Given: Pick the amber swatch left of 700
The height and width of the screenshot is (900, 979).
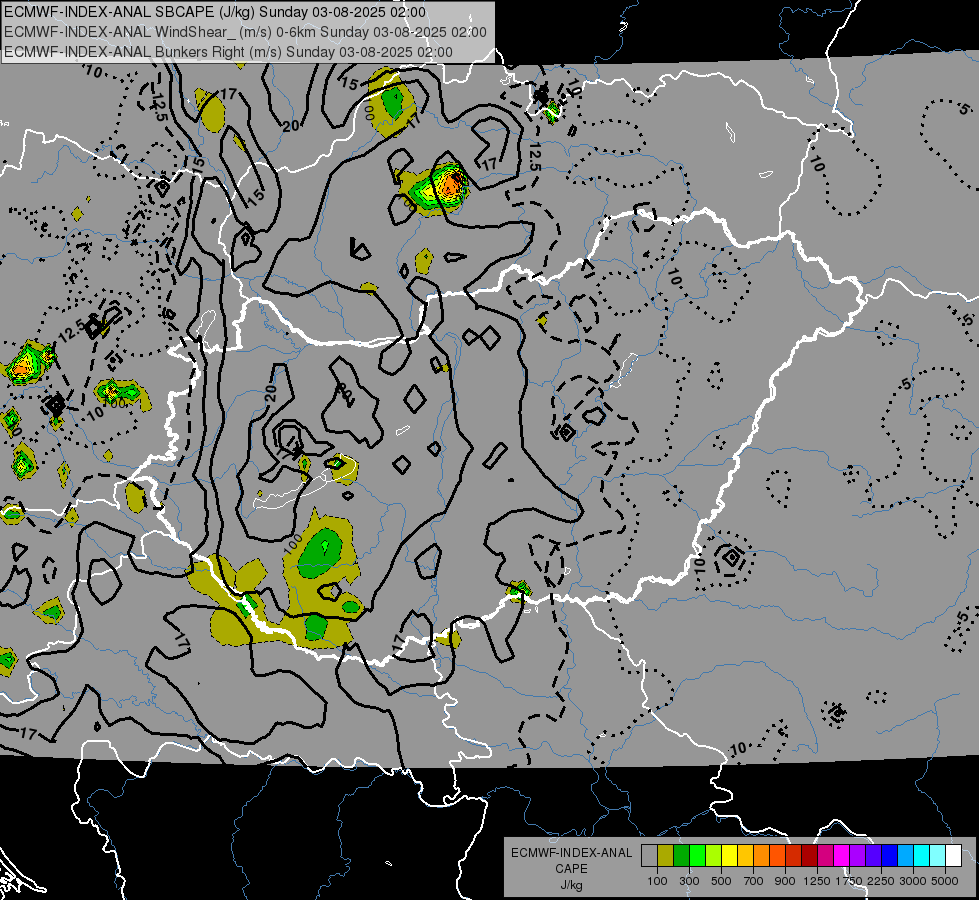Looking at the screenshot, I should 745,856.
